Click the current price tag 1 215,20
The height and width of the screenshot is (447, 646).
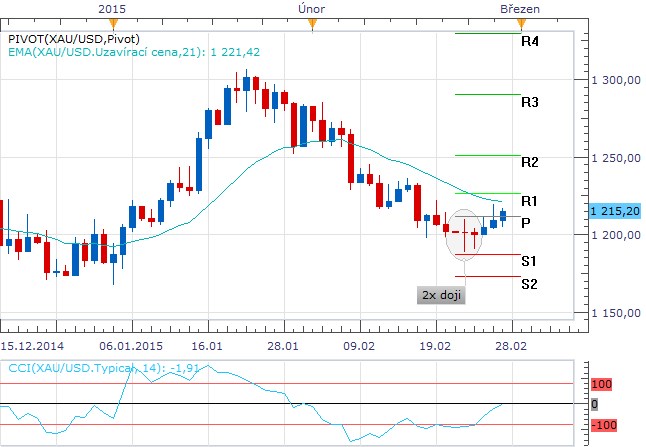(615, 211)
